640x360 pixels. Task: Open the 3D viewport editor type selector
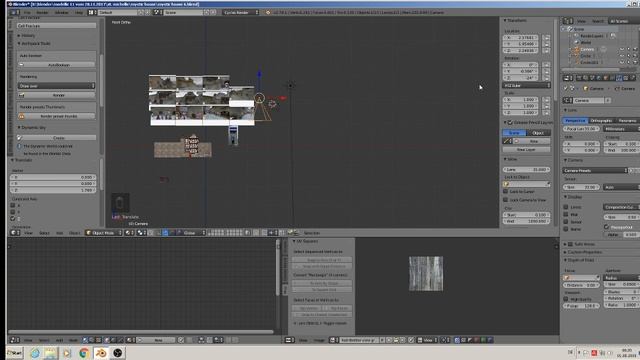tap(15, 233)
